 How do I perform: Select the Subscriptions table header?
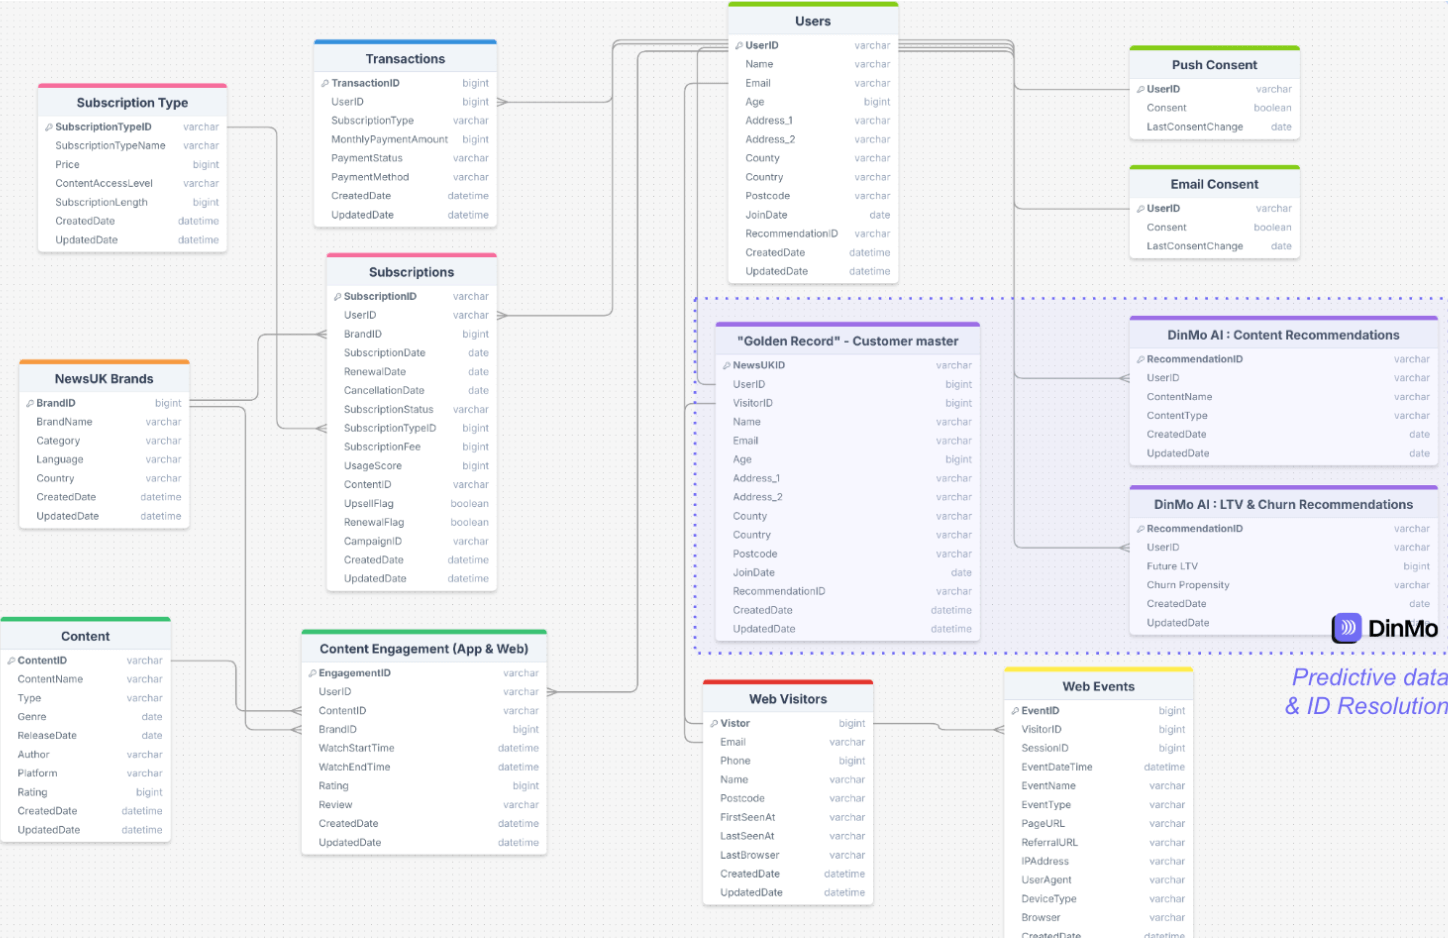coord(411,272)
